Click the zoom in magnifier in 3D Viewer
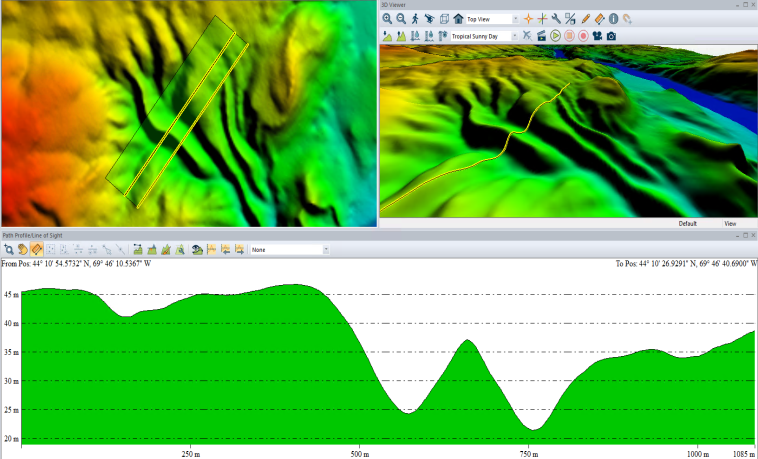 click(387, 18)
